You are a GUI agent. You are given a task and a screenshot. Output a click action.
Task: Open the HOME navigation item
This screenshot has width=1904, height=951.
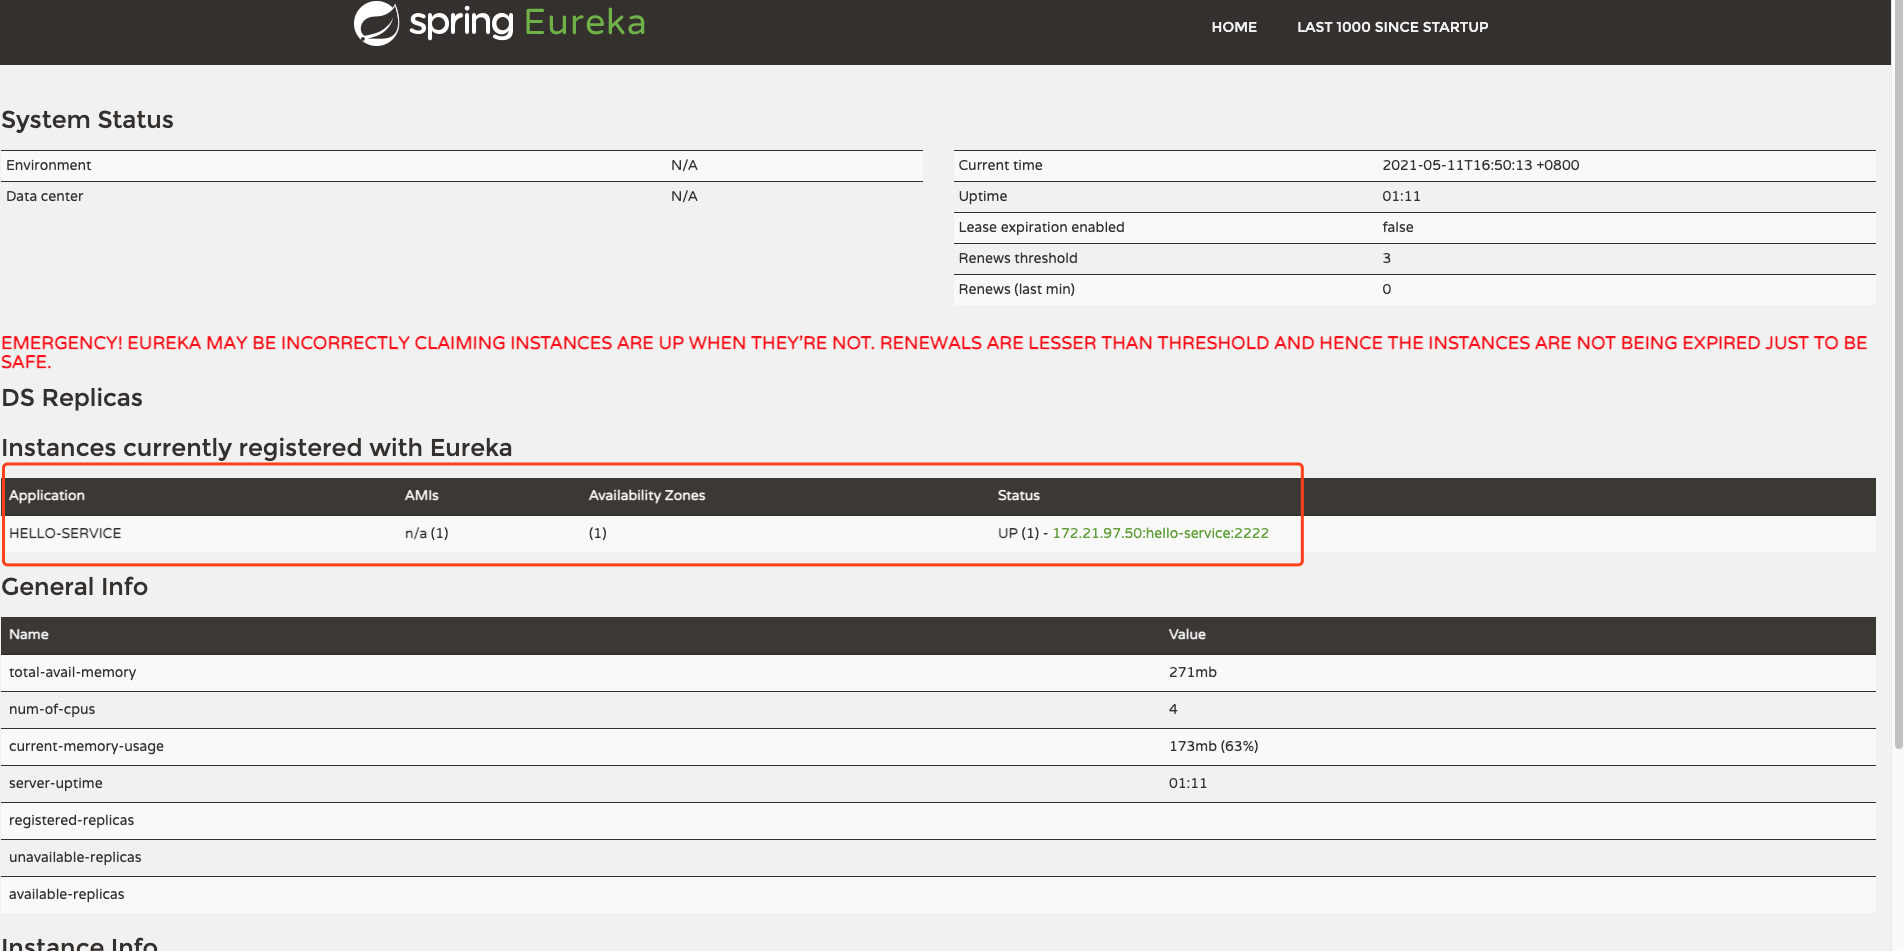tap(1234, 27)
